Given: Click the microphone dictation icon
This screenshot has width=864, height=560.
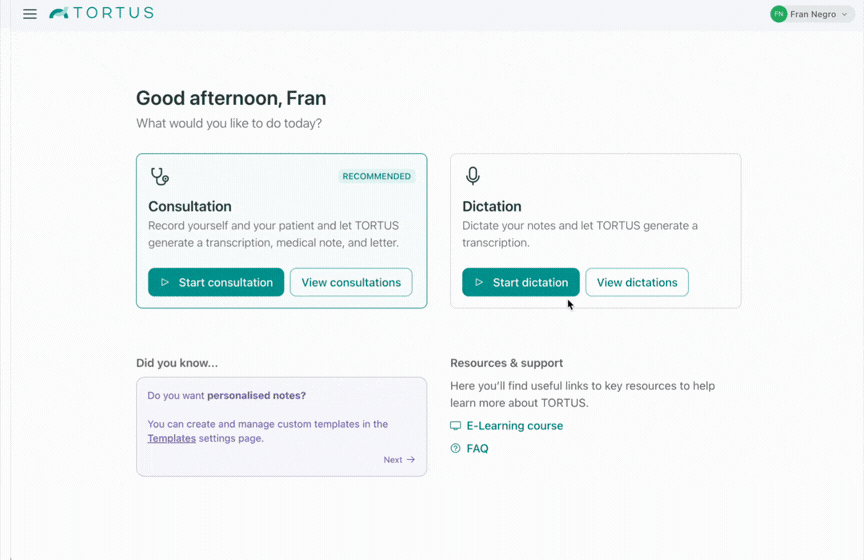Looking at the screenshot, I should coord(473,176).
